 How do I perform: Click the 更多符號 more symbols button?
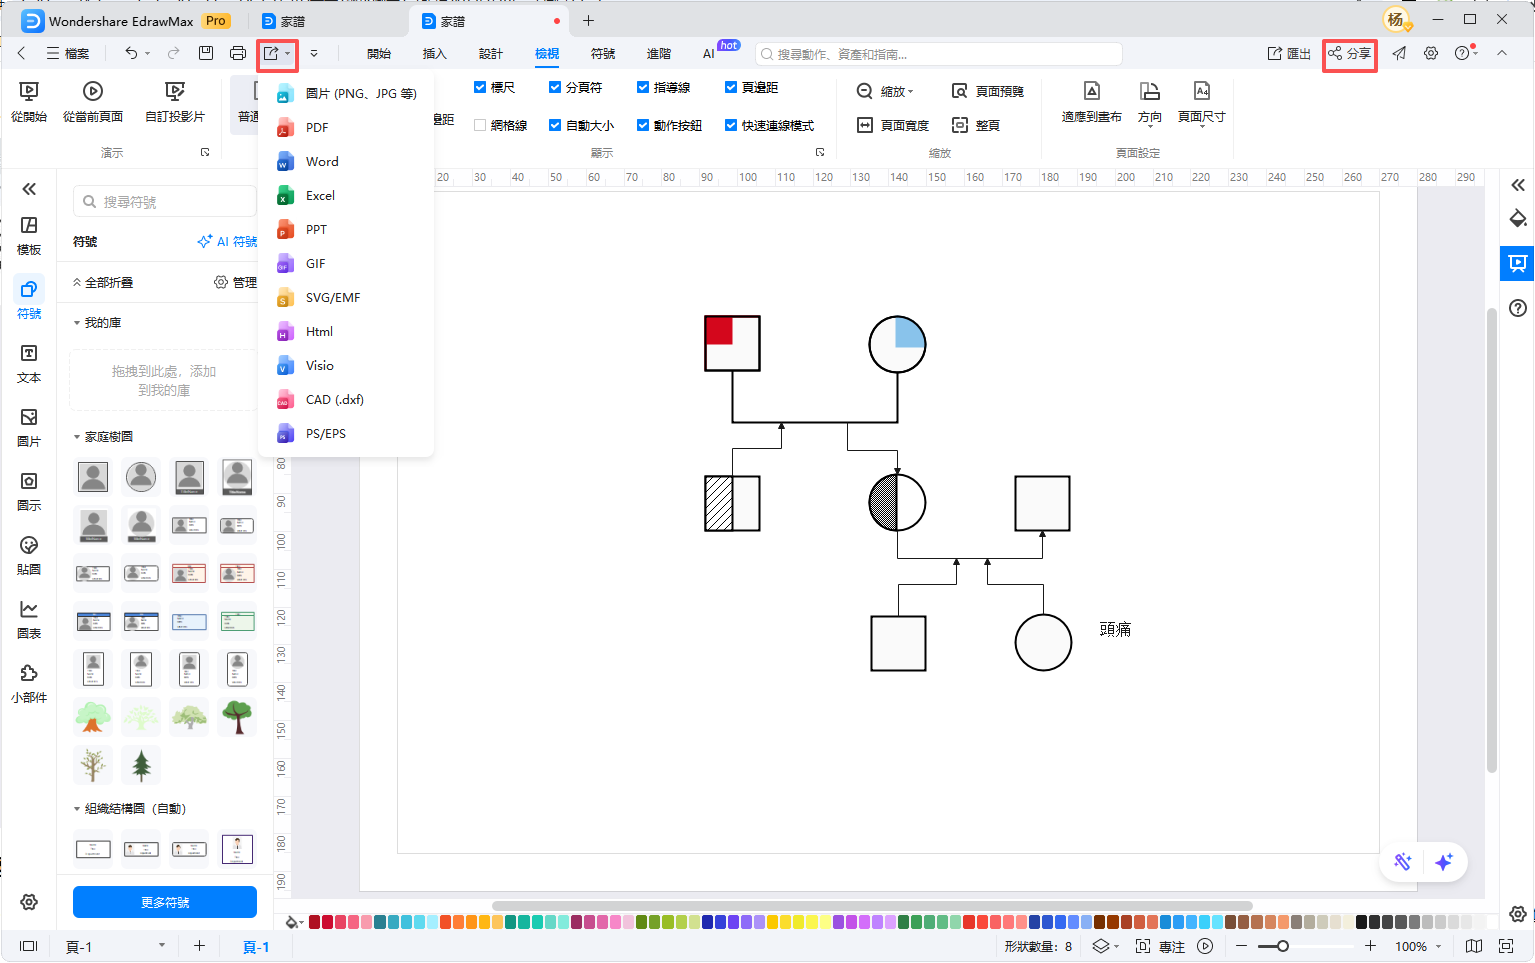[x=165, y=902]
